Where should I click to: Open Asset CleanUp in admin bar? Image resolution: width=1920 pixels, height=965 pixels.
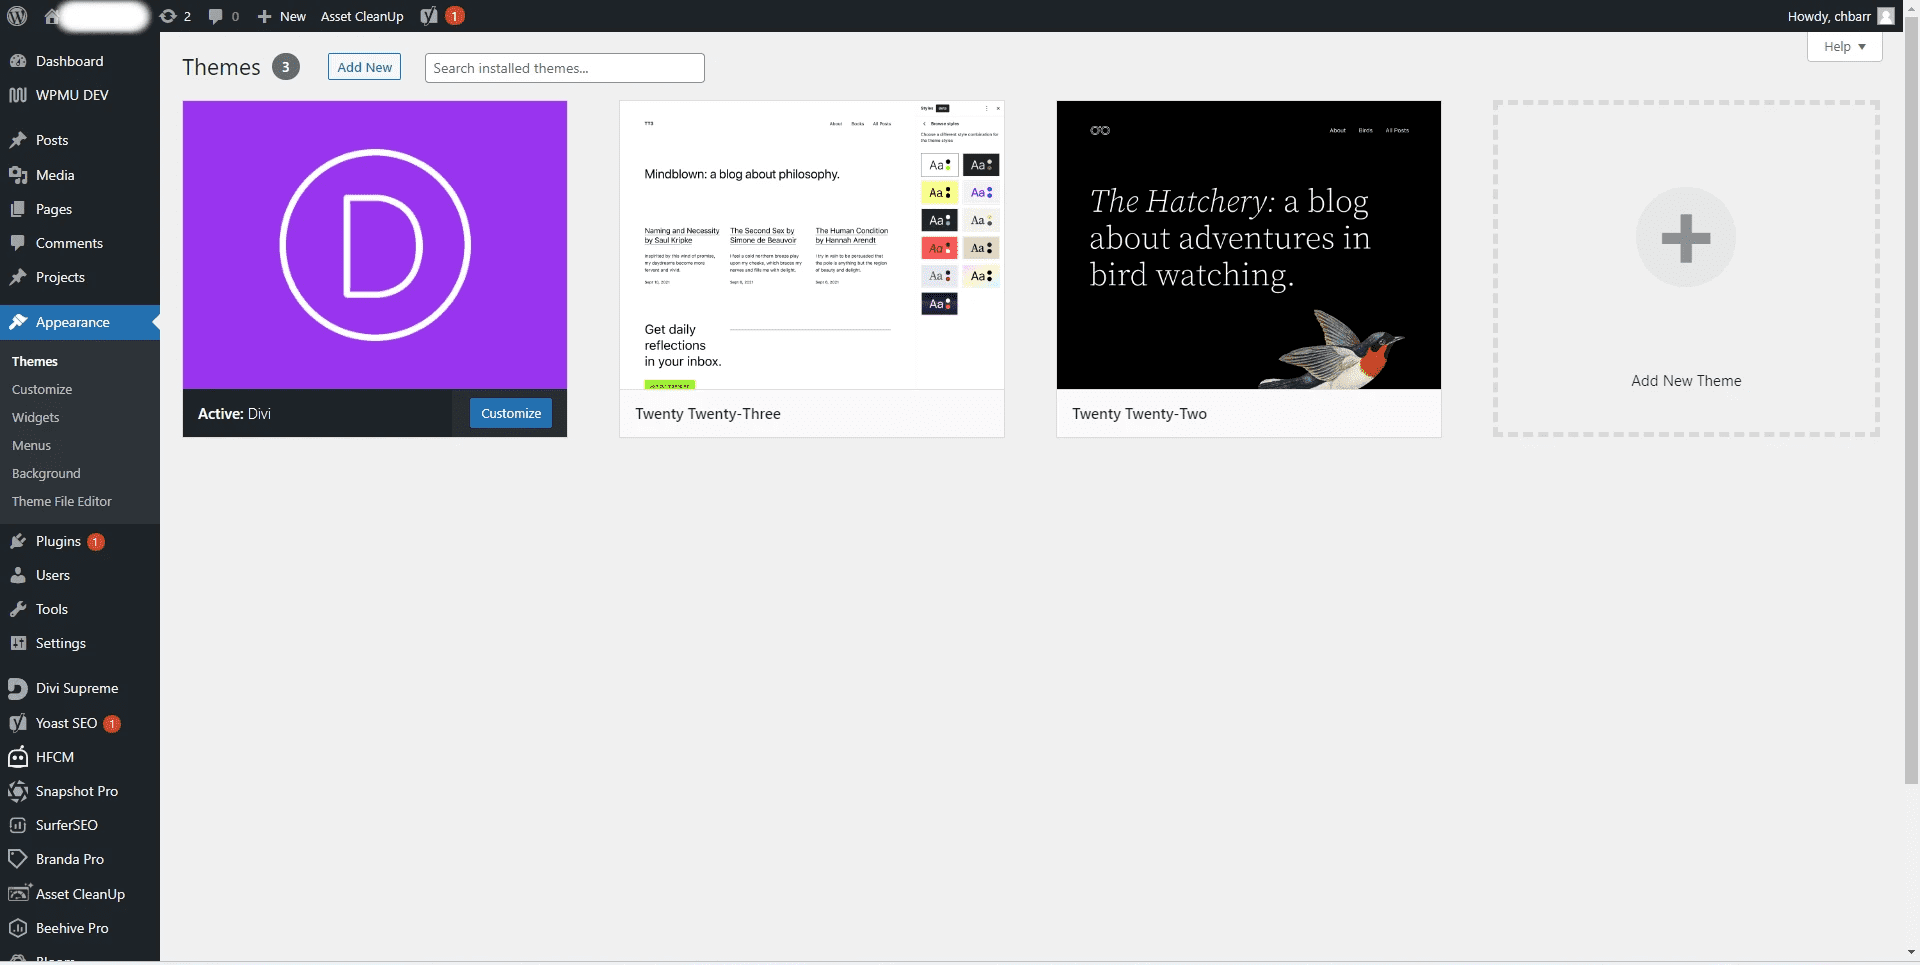362,16
